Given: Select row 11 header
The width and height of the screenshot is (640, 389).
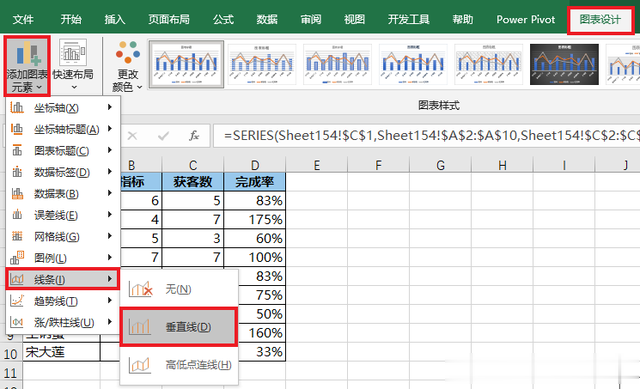Looking at the screenshot, I should [x=10, y=373].
